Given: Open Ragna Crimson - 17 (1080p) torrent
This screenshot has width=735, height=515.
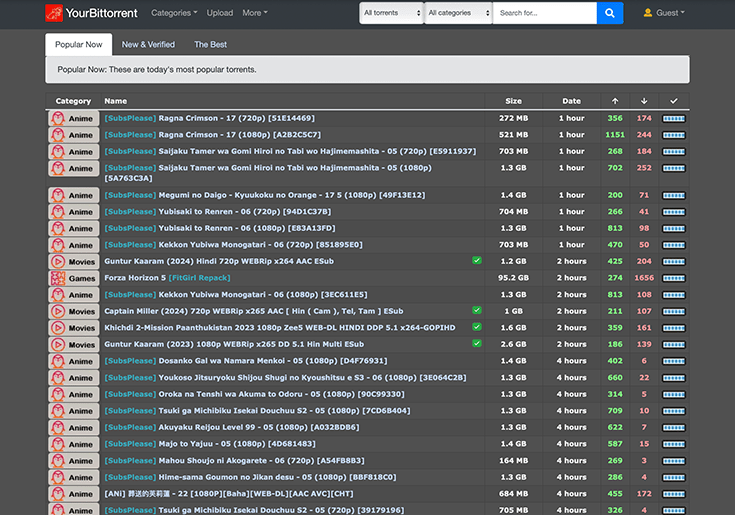Looking at the screenshot, I should (212, 135).
